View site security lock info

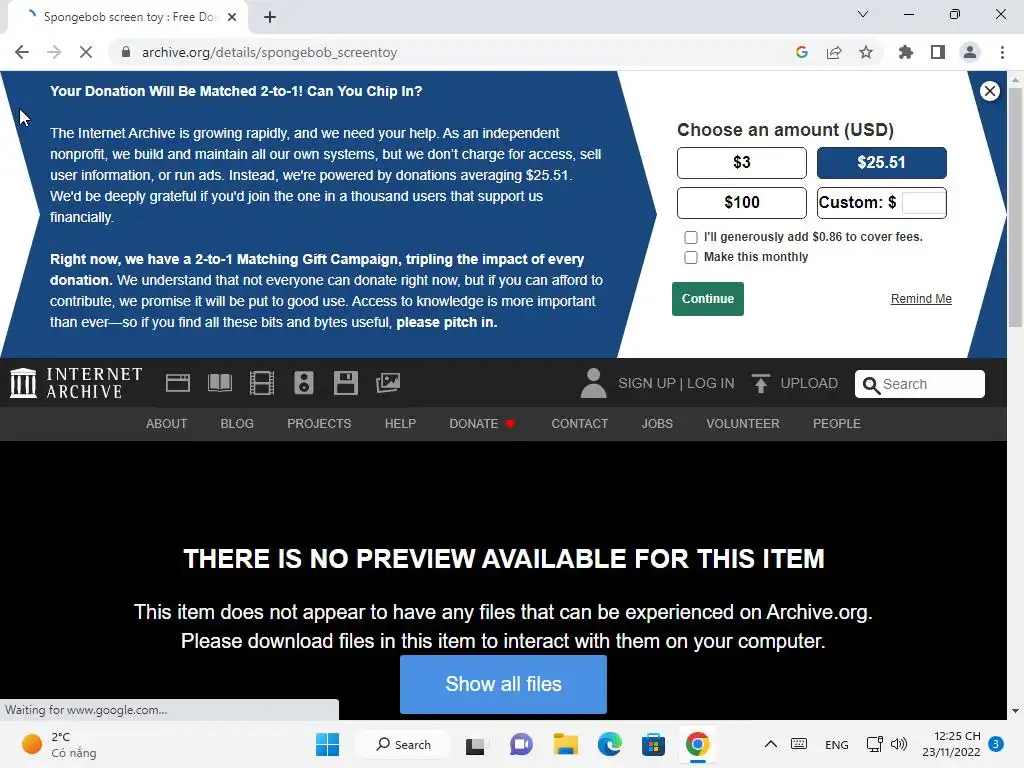(126, 52)
